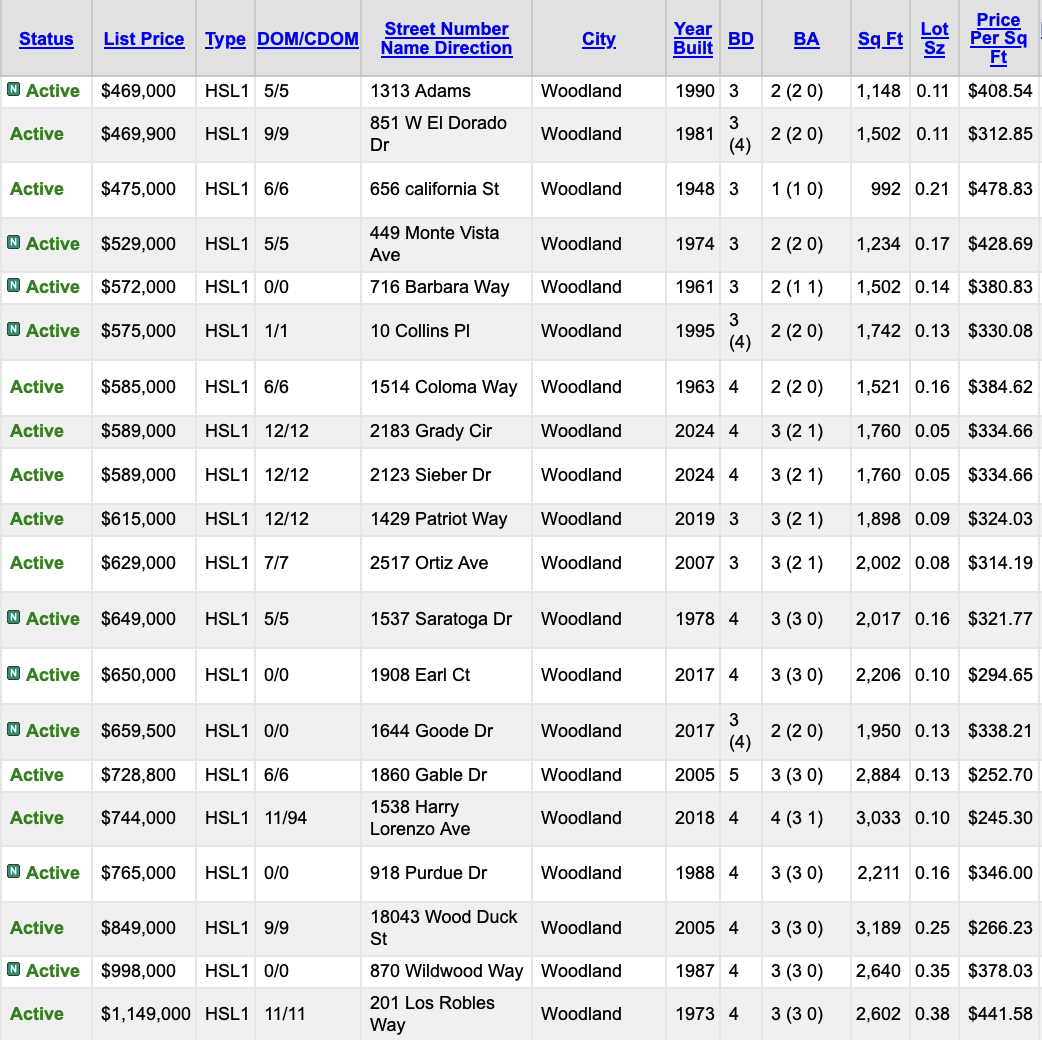The height and width of the screenshot is (1040, 1042).
Task: Click the address 1860 Gable Dr
Action: (429, 775)
